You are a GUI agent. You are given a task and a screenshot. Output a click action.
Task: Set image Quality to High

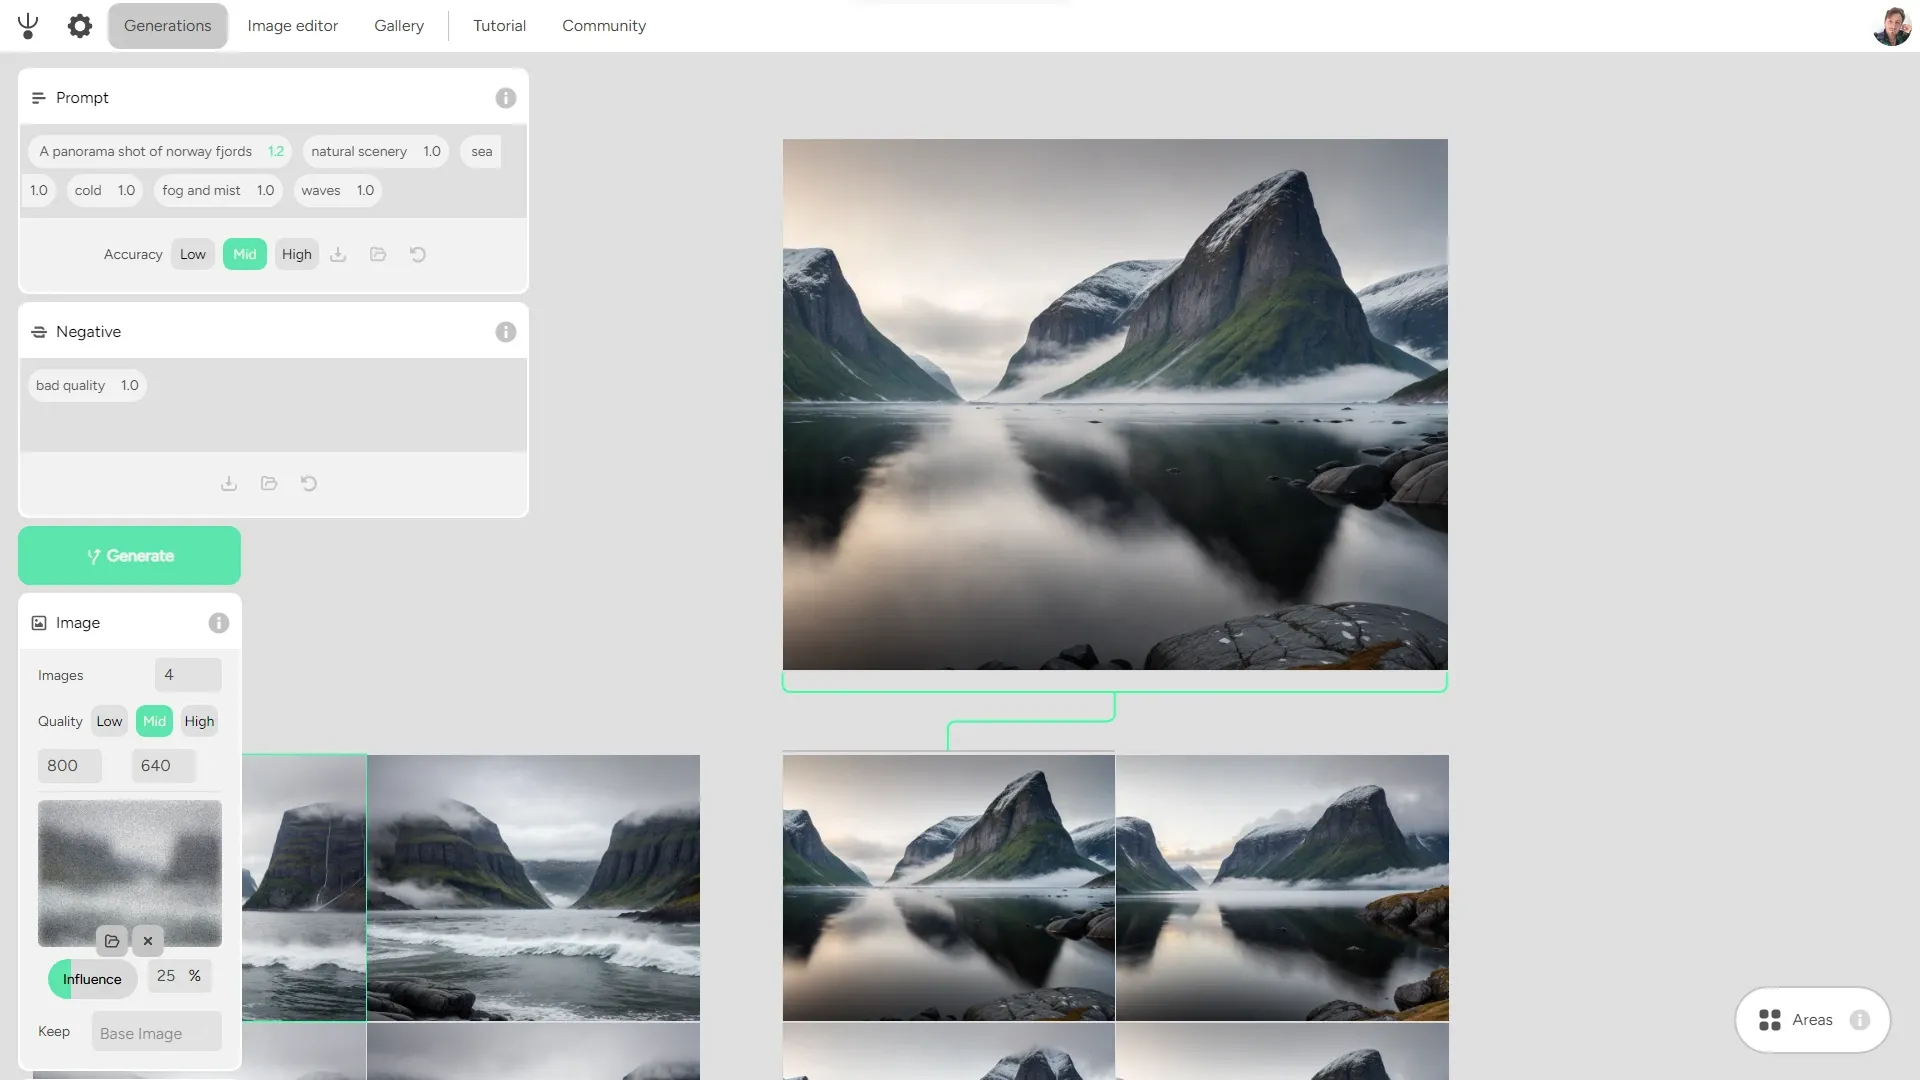click(x=200, y=722)
